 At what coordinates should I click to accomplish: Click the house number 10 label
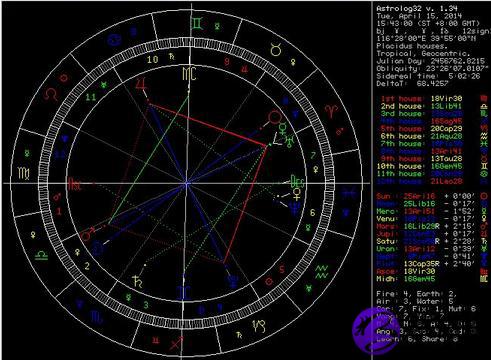click(x=152, y=60)
